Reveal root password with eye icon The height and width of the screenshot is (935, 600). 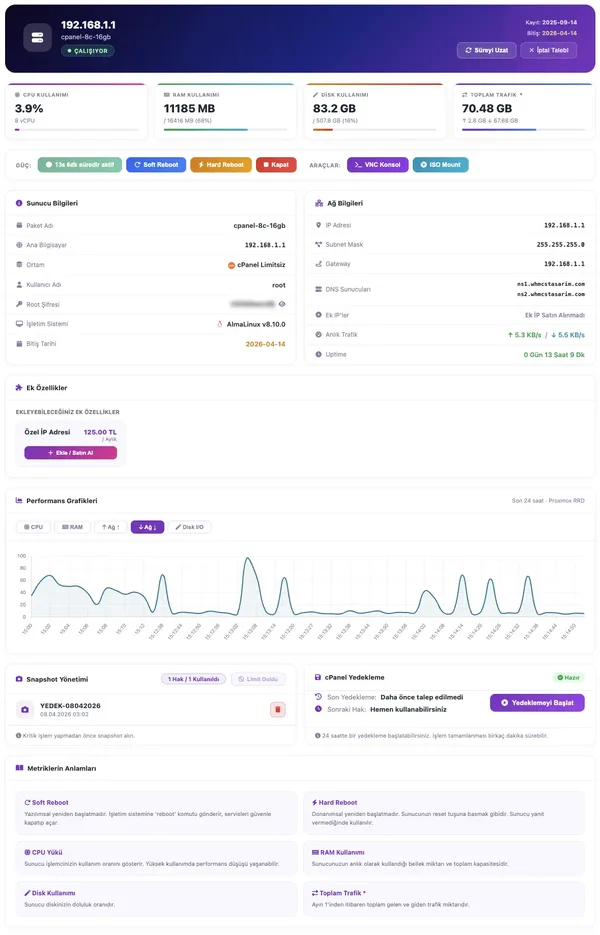tap(282, 302)
